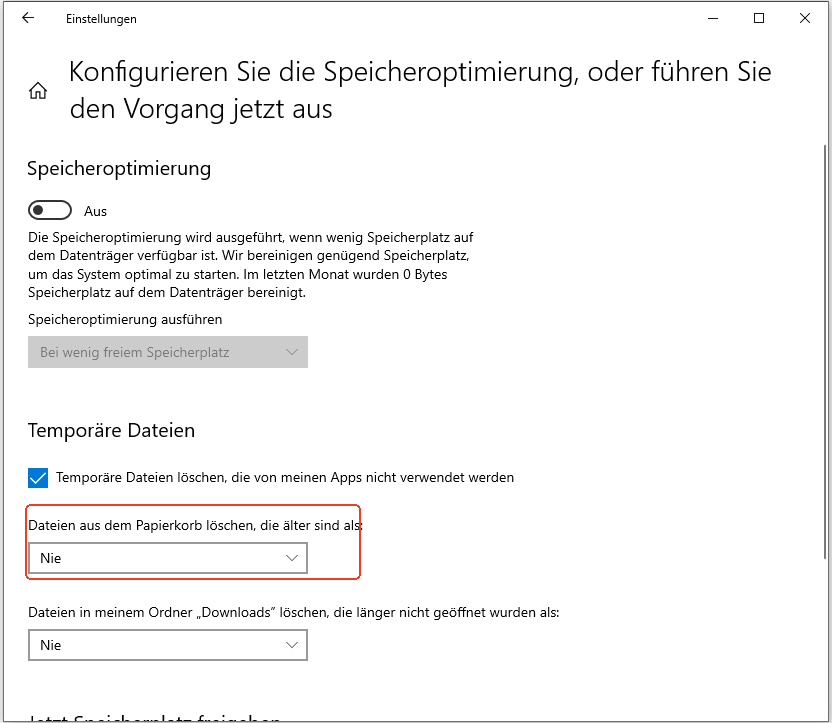Enable the Speicheroptimierung switch
832x723 pixels.
pos(50,210)
